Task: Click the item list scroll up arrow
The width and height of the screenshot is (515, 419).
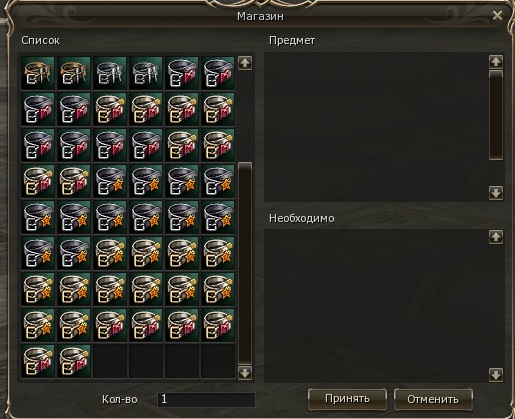Action: [245, 63]
